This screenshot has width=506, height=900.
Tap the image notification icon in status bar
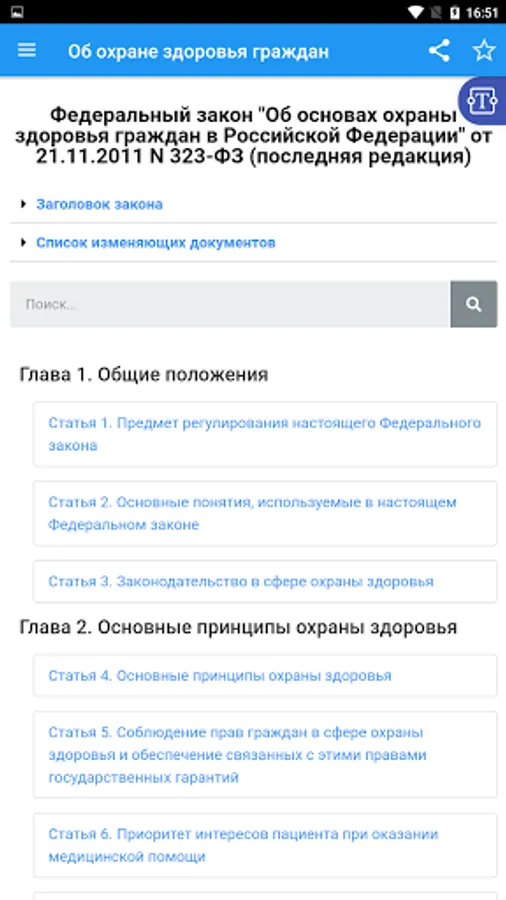coord(17,12)
